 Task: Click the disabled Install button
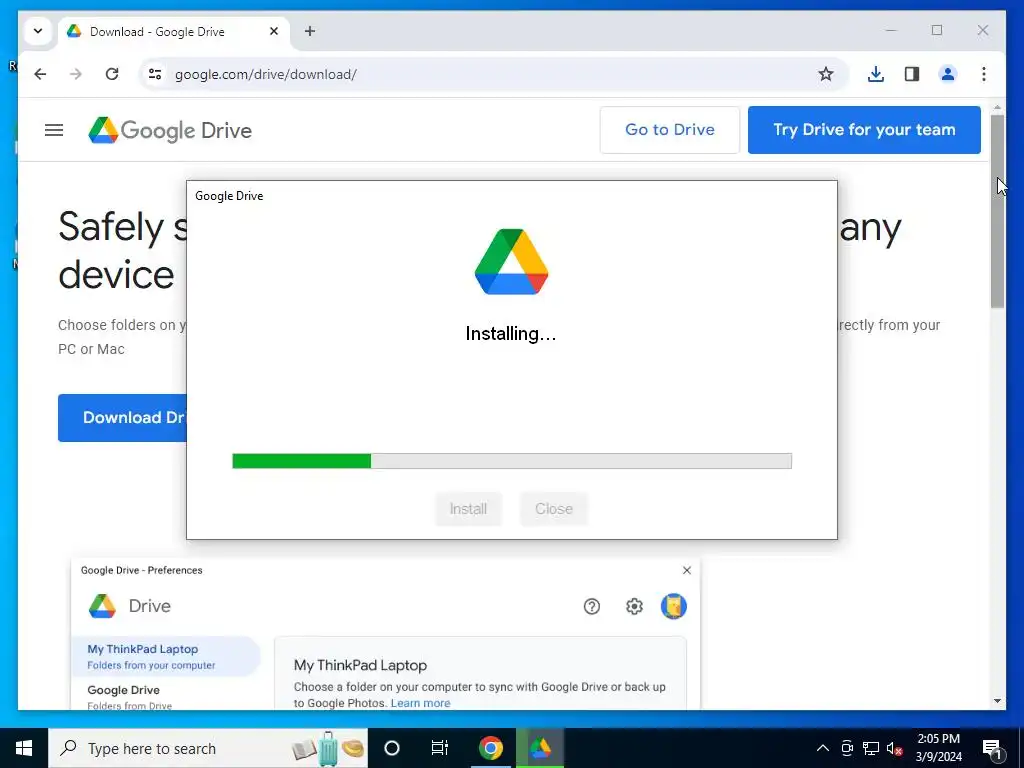pos(468,509)
